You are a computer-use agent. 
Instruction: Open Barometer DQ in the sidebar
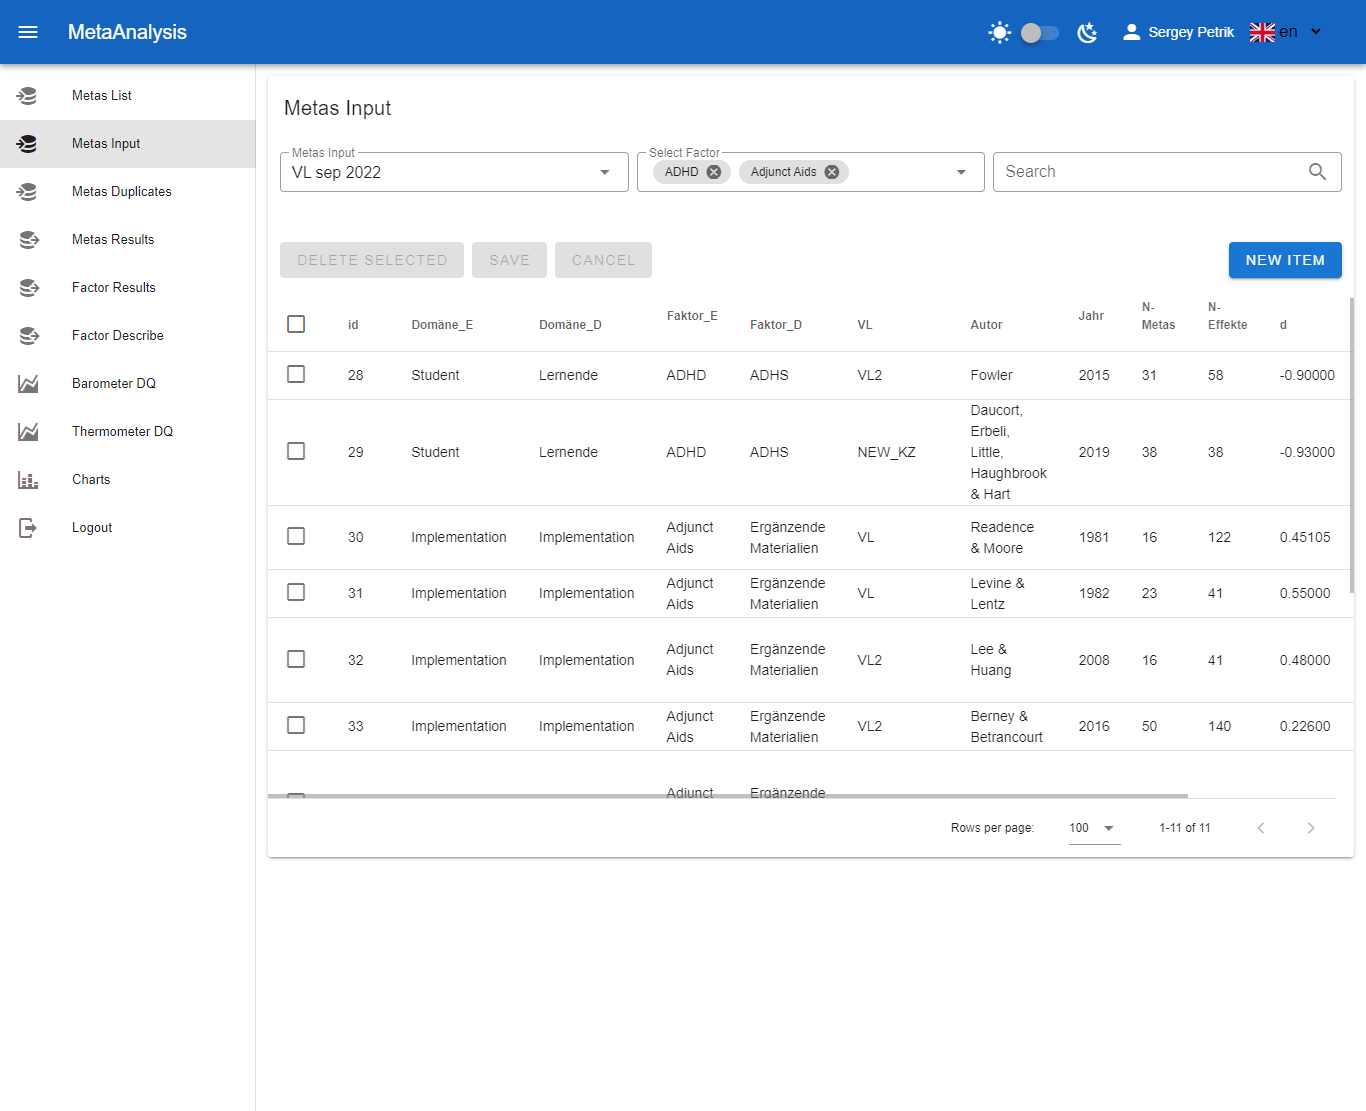tap(128, 384)
